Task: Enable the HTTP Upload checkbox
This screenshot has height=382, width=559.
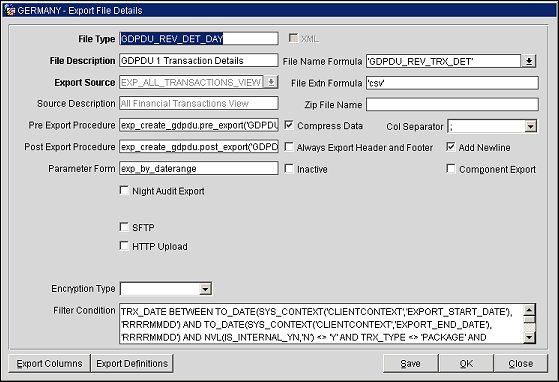Action: pyautogui.click(x=124, y=246)
